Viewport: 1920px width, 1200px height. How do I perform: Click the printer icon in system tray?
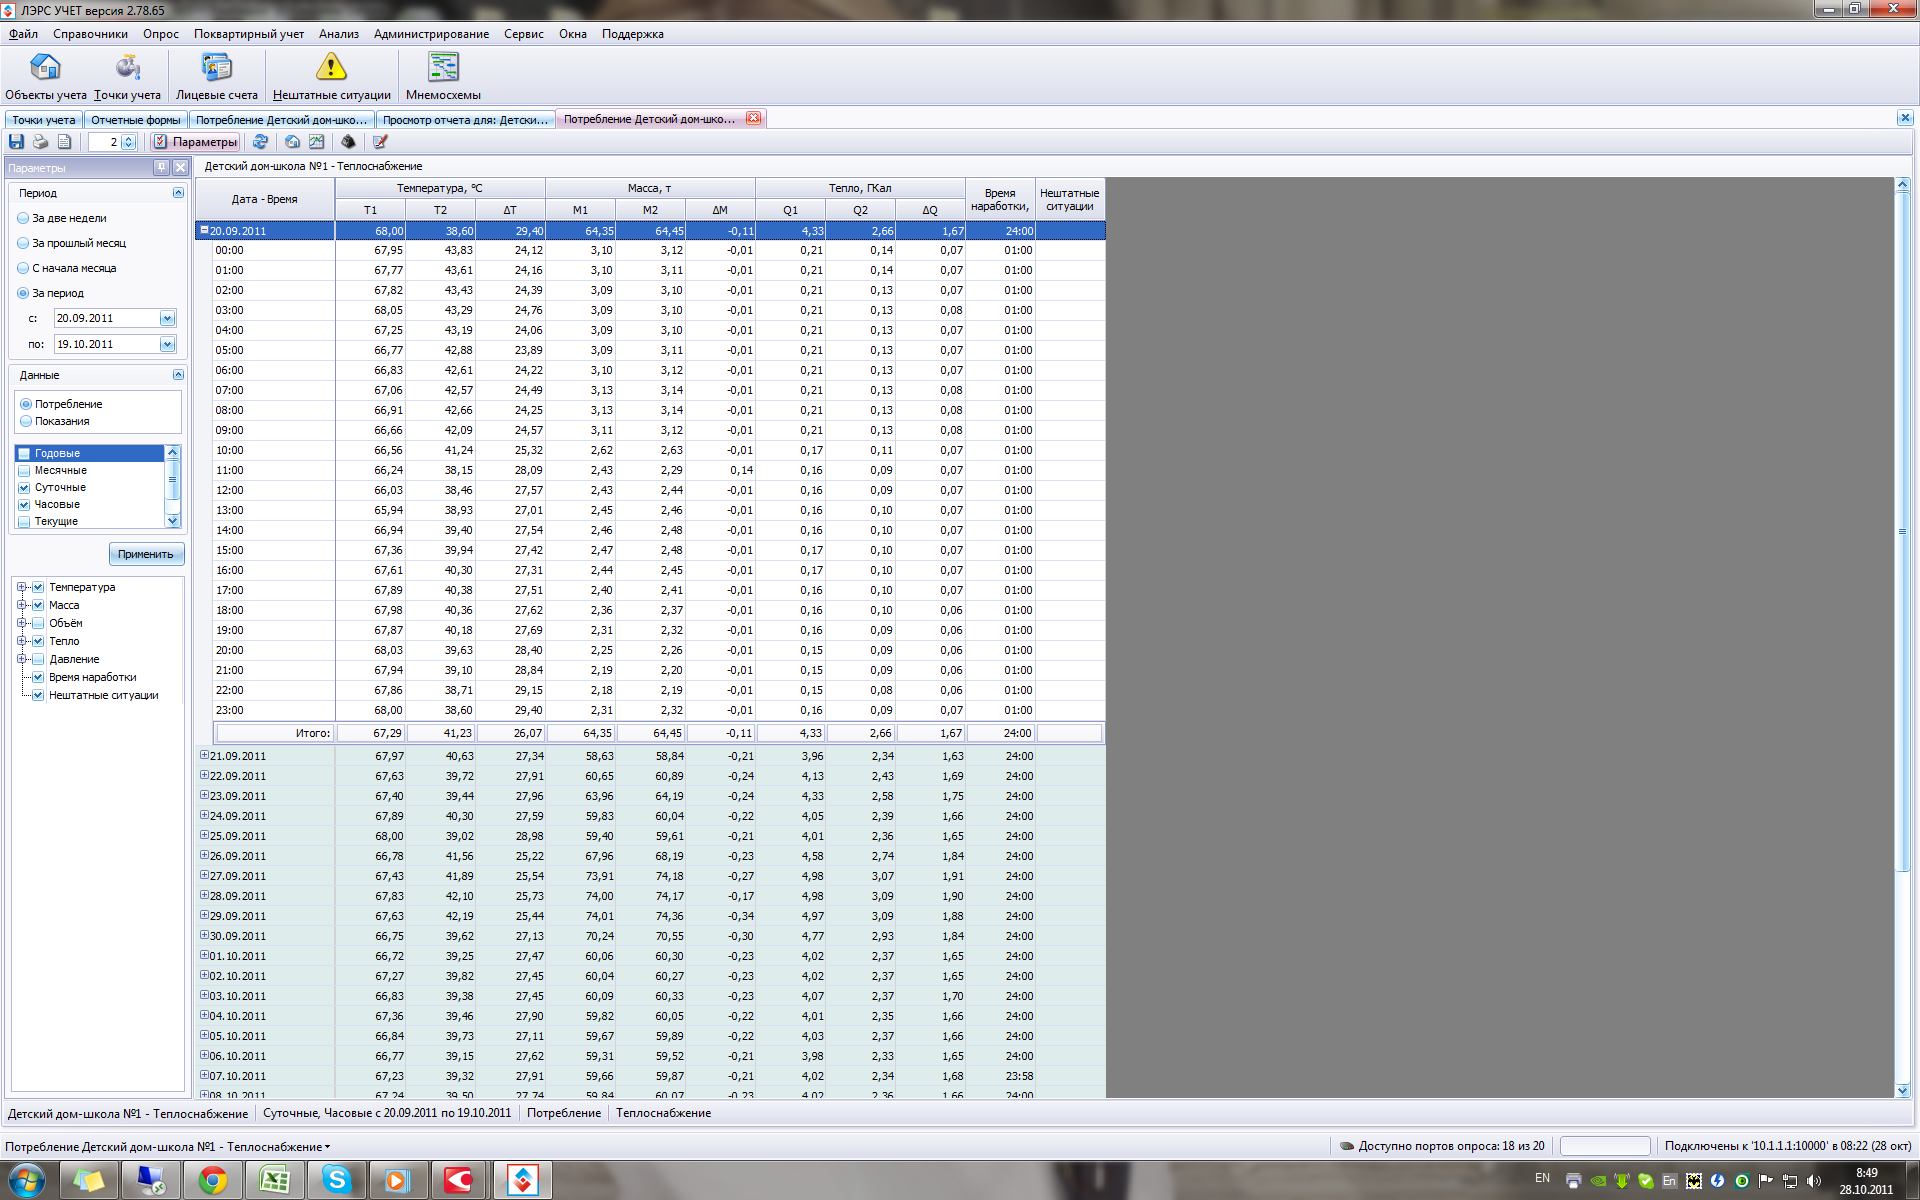tap(1573, 1181)
